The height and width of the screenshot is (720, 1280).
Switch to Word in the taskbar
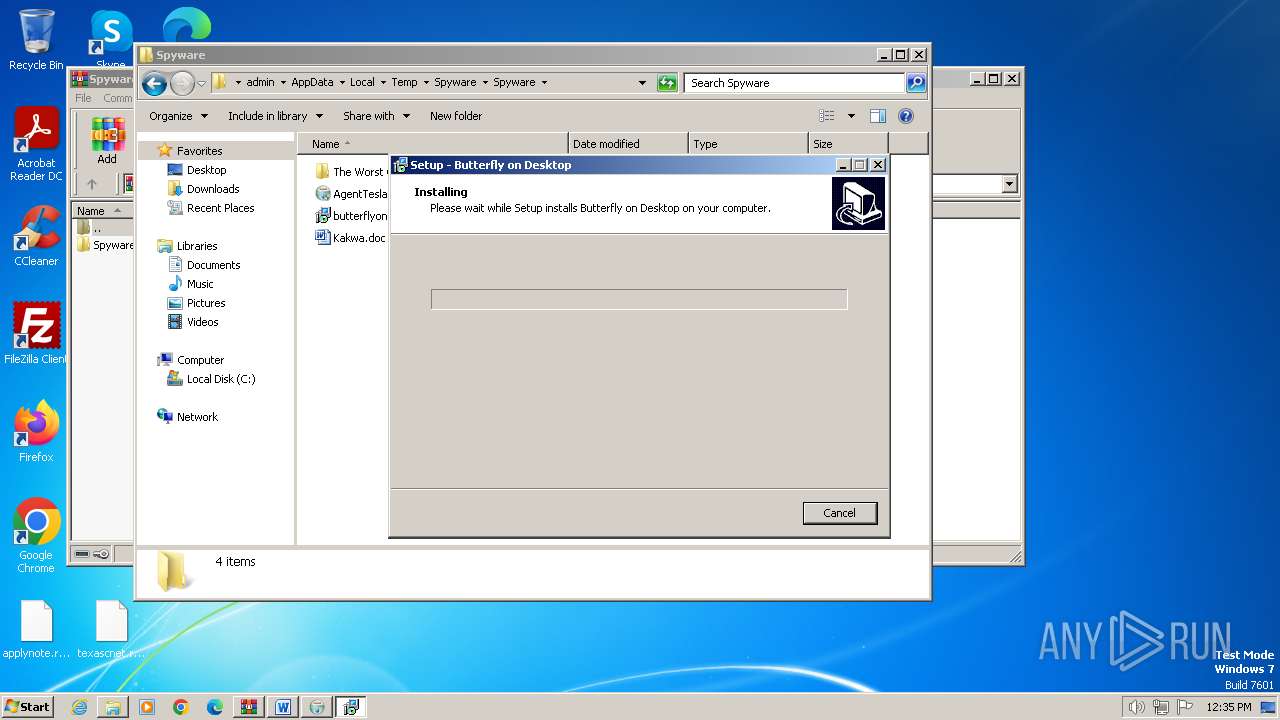[x=283, y=707]
